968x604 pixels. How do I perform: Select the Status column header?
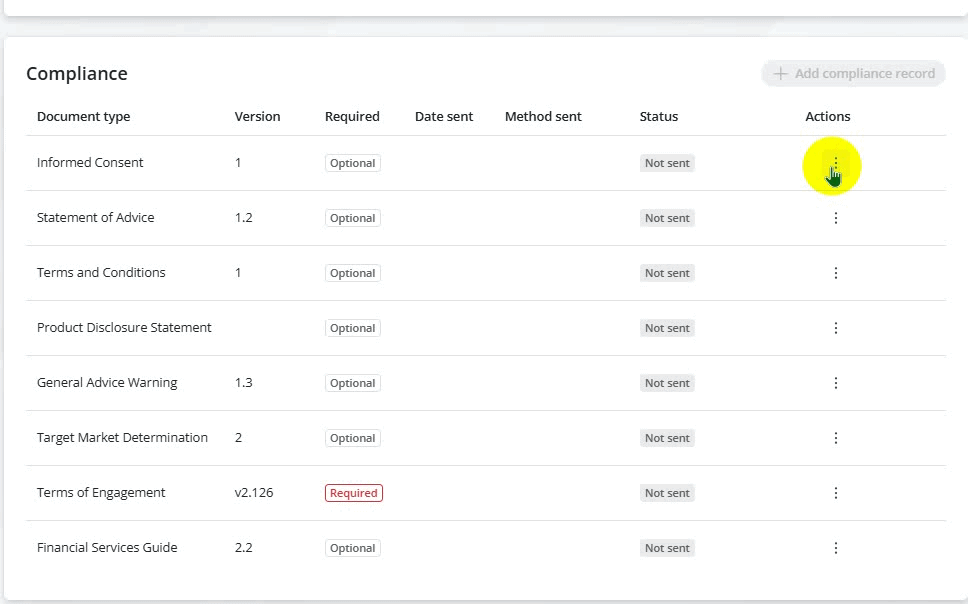click(658, 116)
